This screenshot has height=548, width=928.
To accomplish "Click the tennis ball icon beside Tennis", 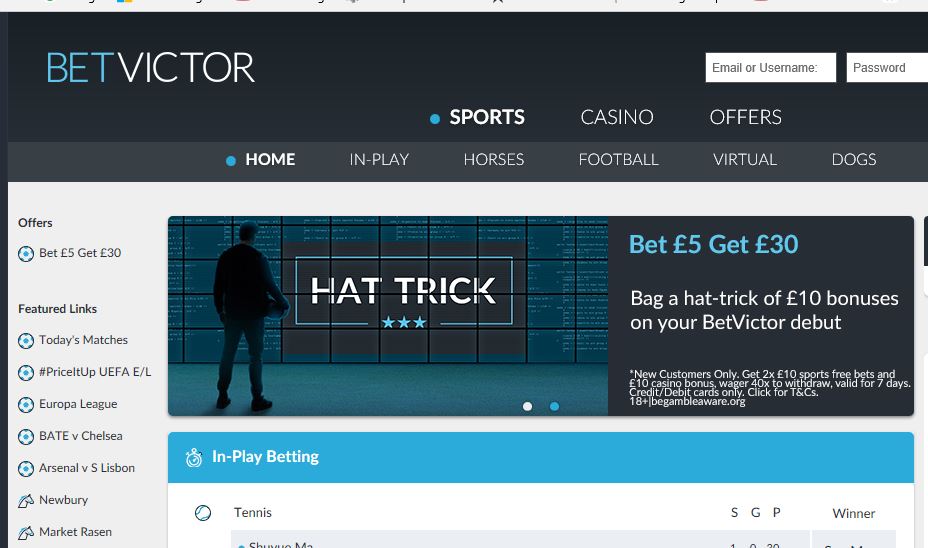I will [x=202, y=512].
